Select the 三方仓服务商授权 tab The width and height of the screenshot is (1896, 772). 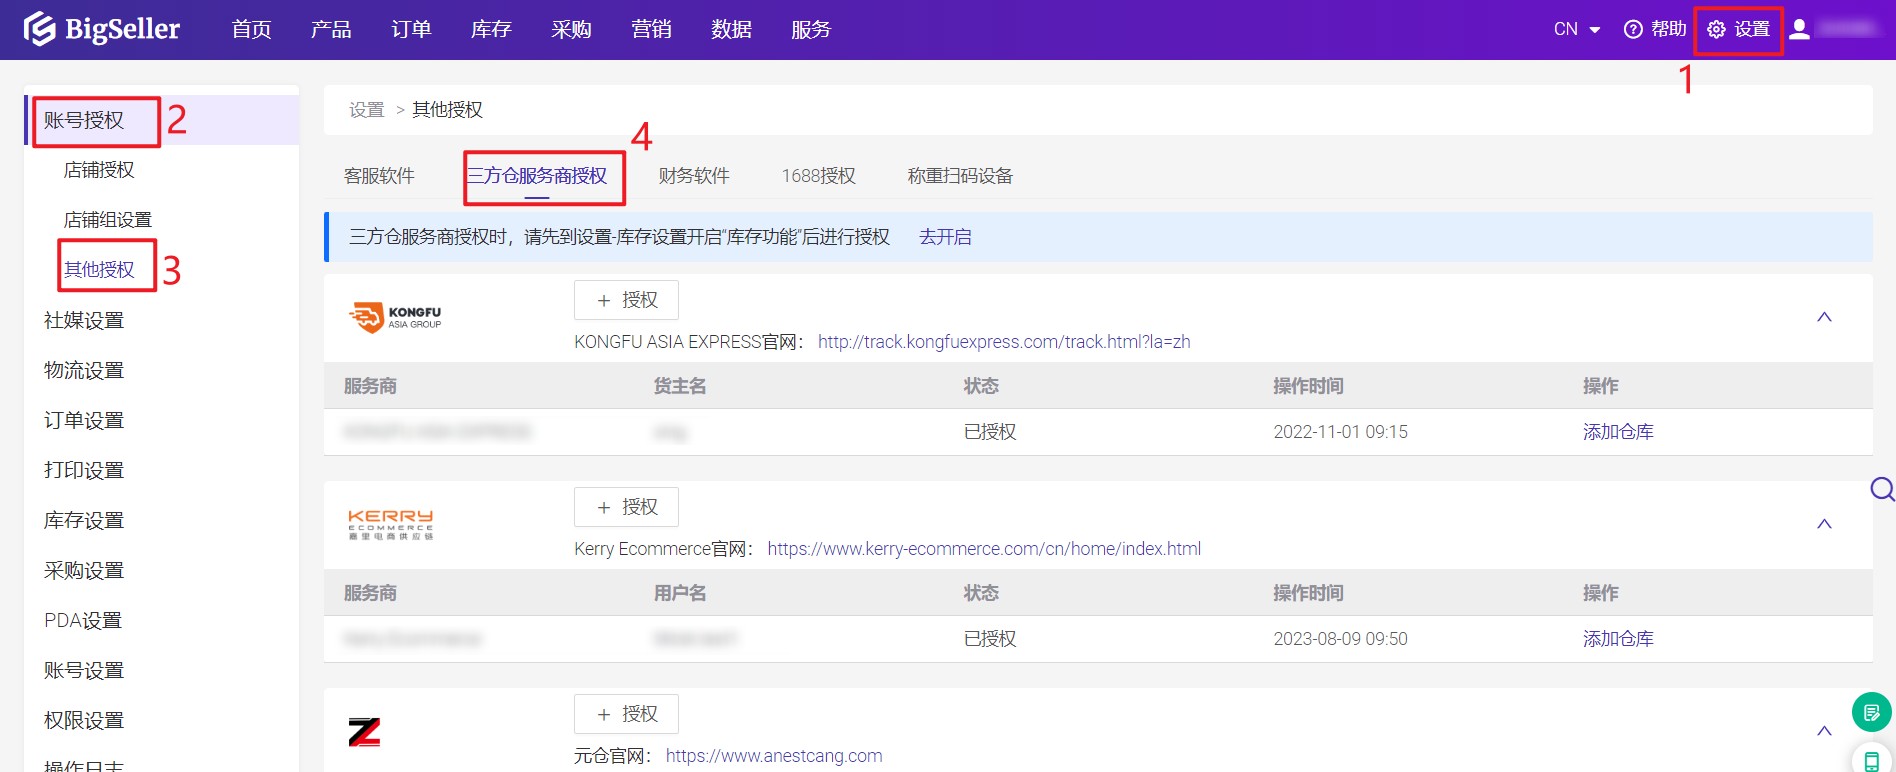click(x=537, y=176)
